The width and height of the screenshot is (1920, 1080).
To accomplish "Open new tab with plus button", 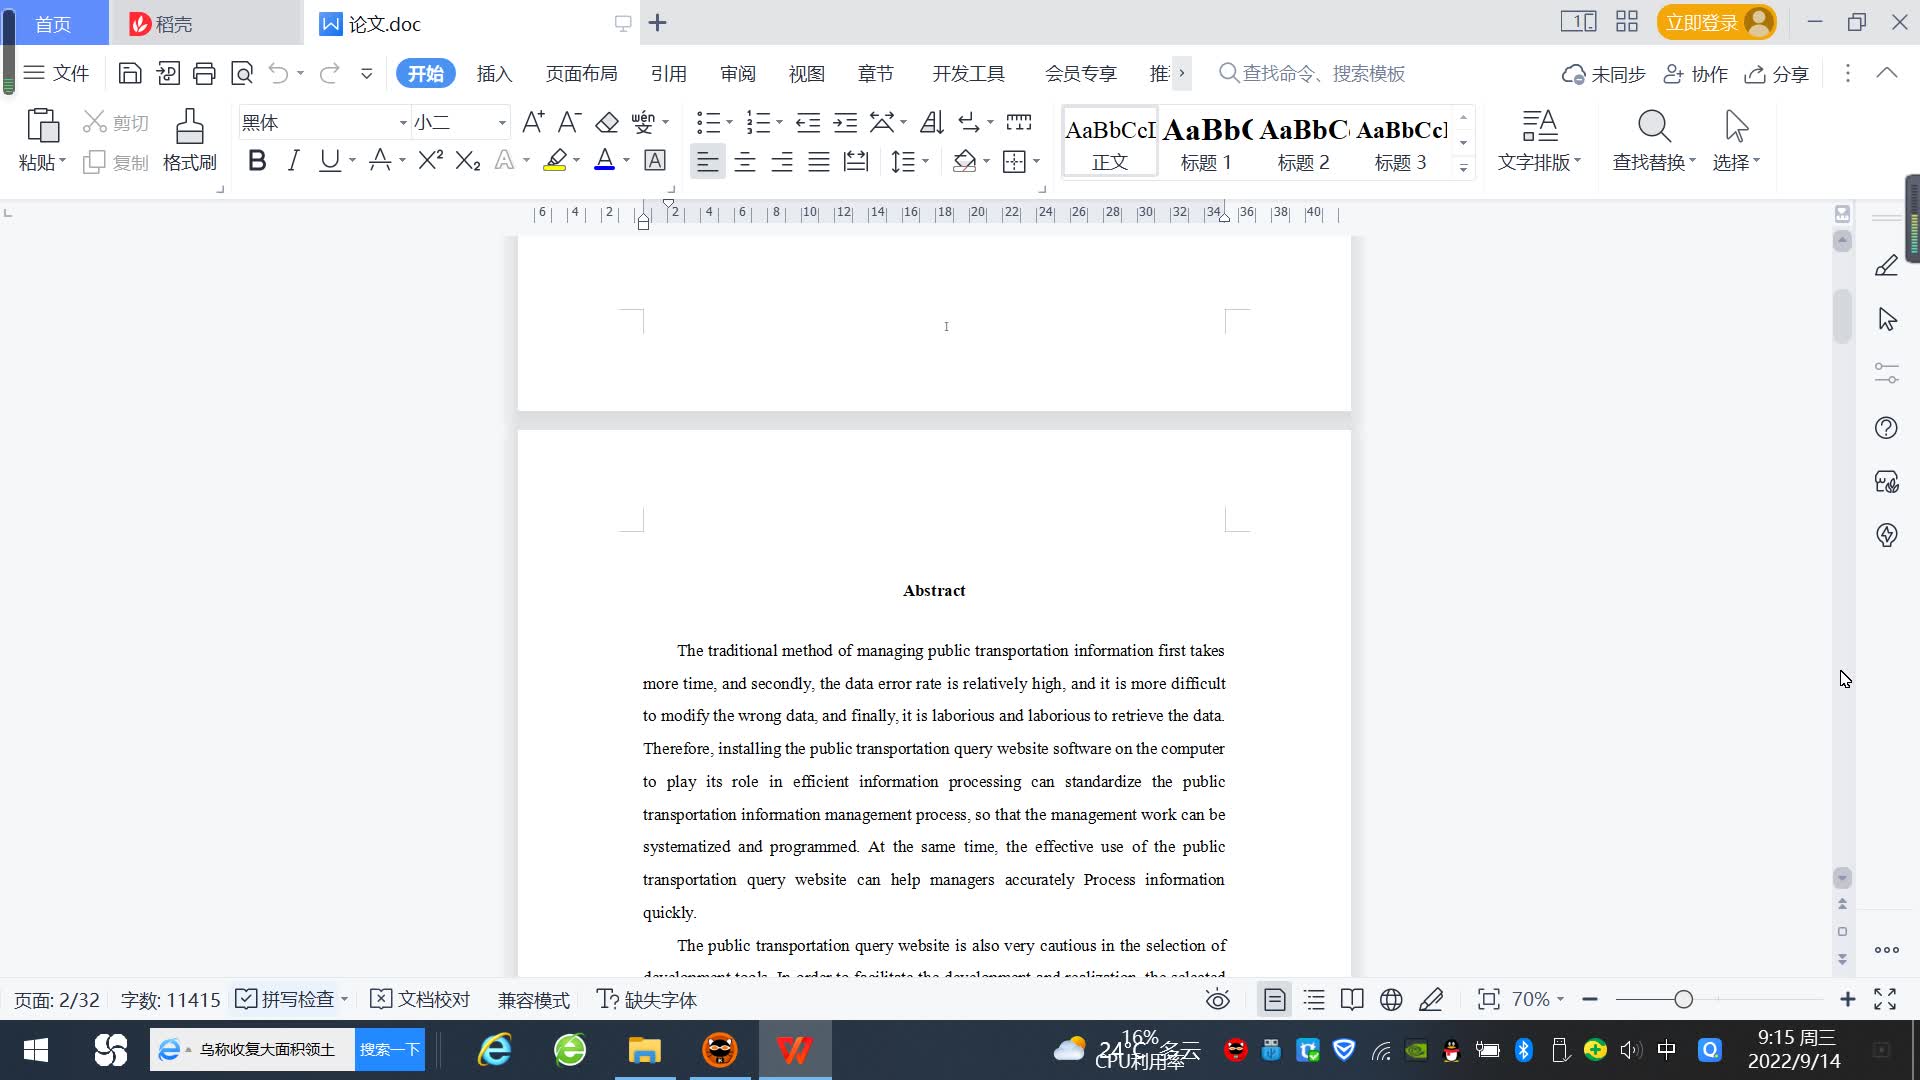I will point(657,23).
